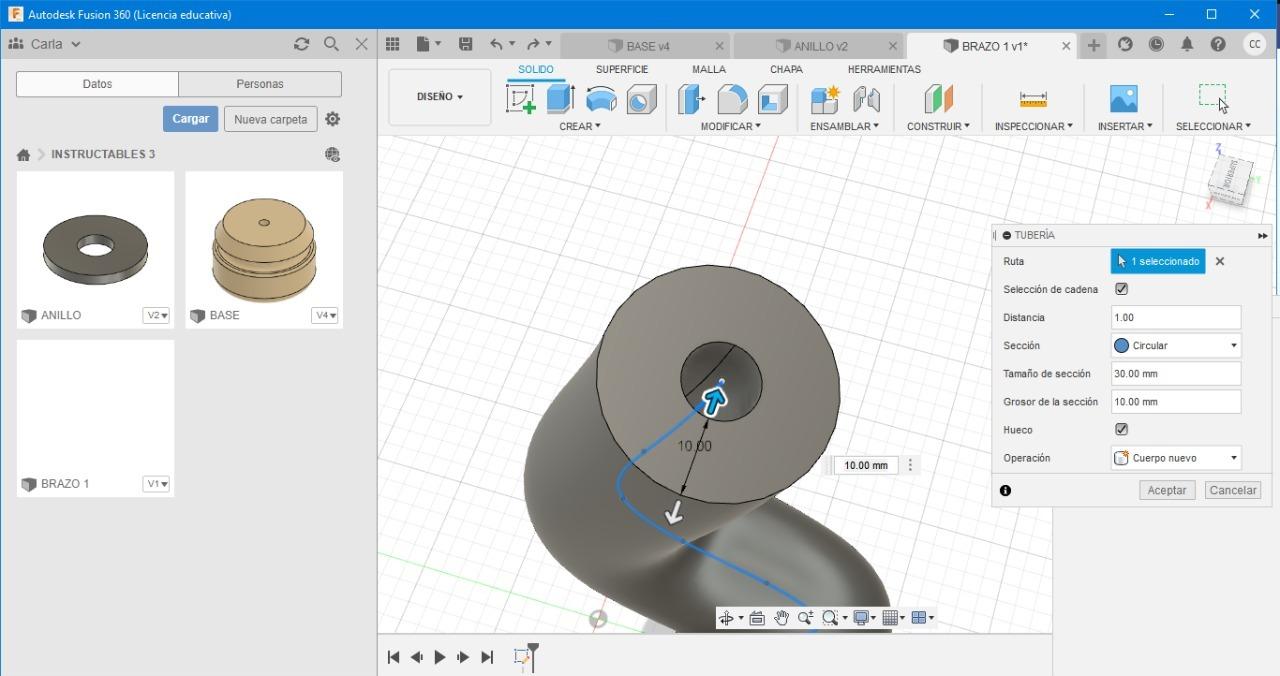The width and height of the screenshot is (1280, 676).
Task: Click the Offset Plane construct icon
Action: [x=938, y=99]
